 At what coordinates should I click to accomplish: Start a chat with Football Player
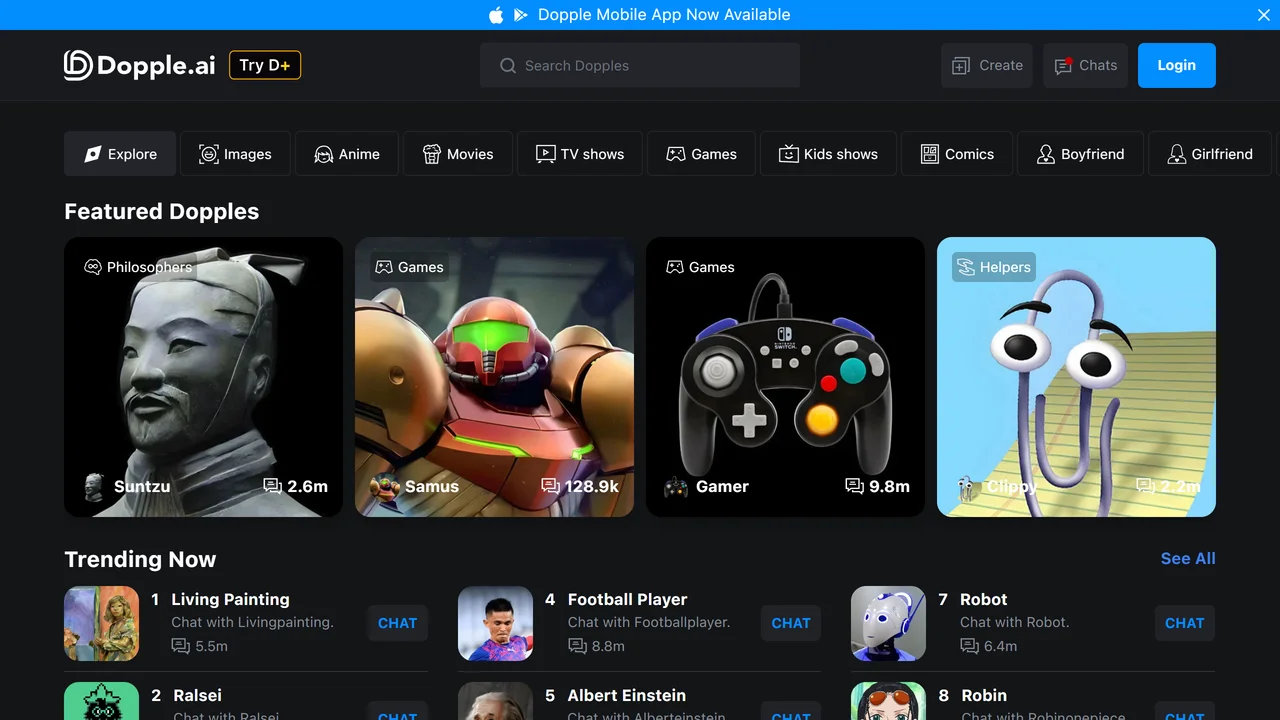tap(791, 623)
